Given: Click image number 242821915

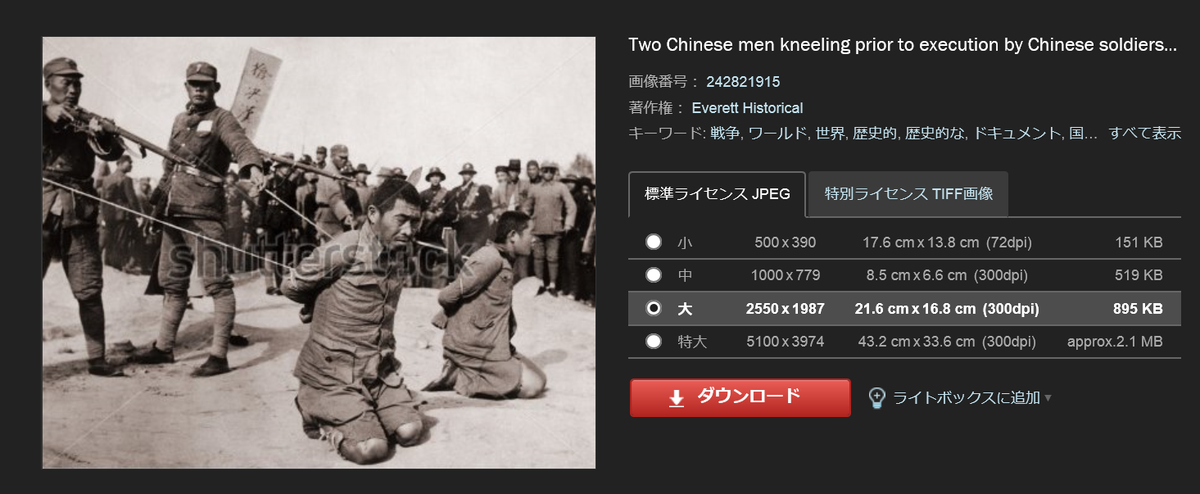Looking at the screenshot, I should click(743, 82).
